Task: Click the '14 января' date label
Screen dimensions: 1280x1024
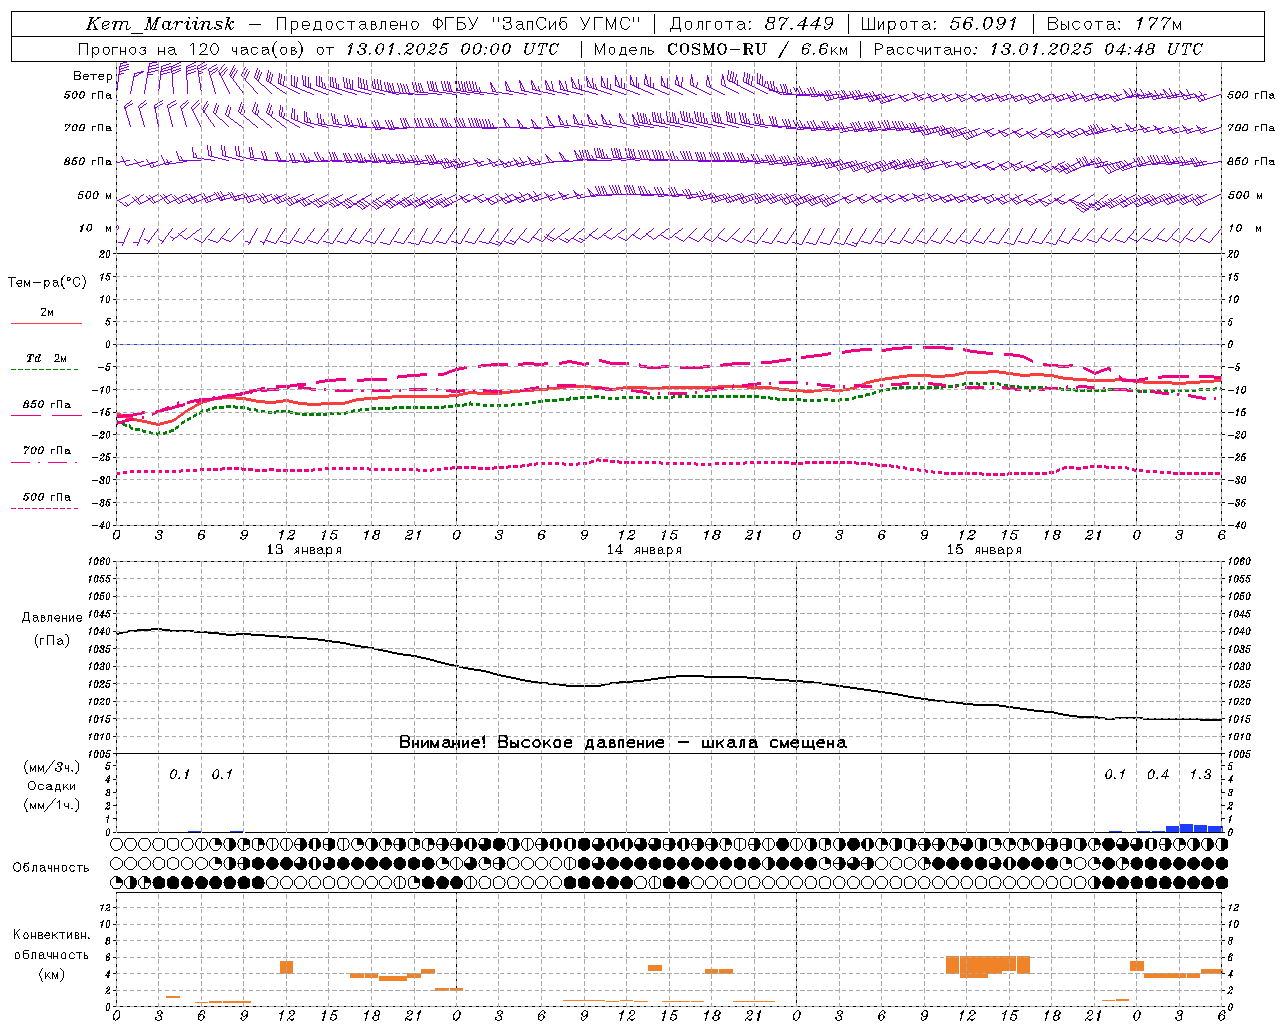Action: pos(644,550)
